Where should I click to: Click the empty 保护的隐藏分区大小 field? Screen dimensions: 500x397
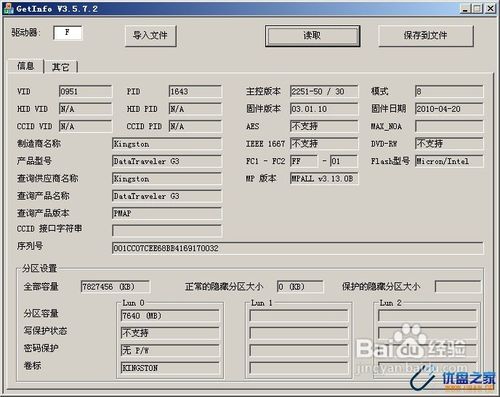click(458, 287)
